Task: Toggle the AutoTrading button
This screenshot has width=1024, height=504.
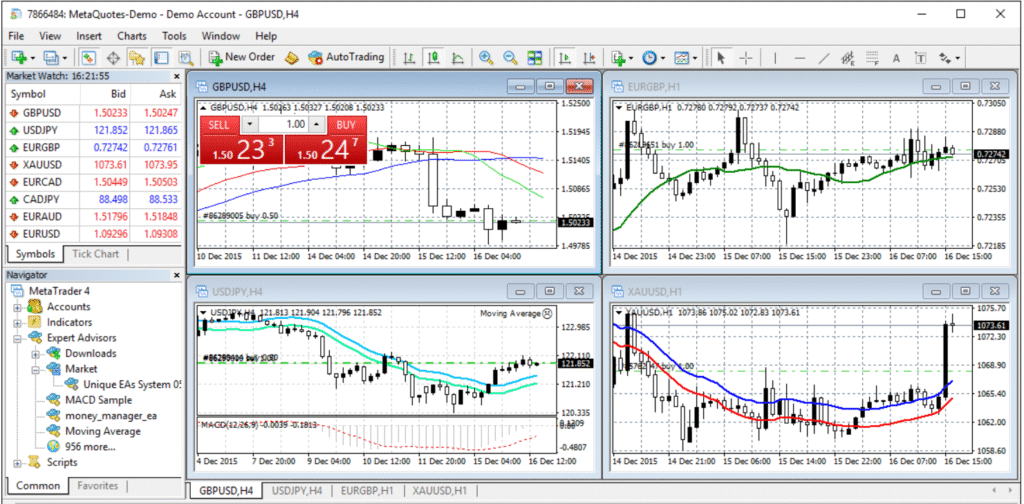Action: click(346, 58)
